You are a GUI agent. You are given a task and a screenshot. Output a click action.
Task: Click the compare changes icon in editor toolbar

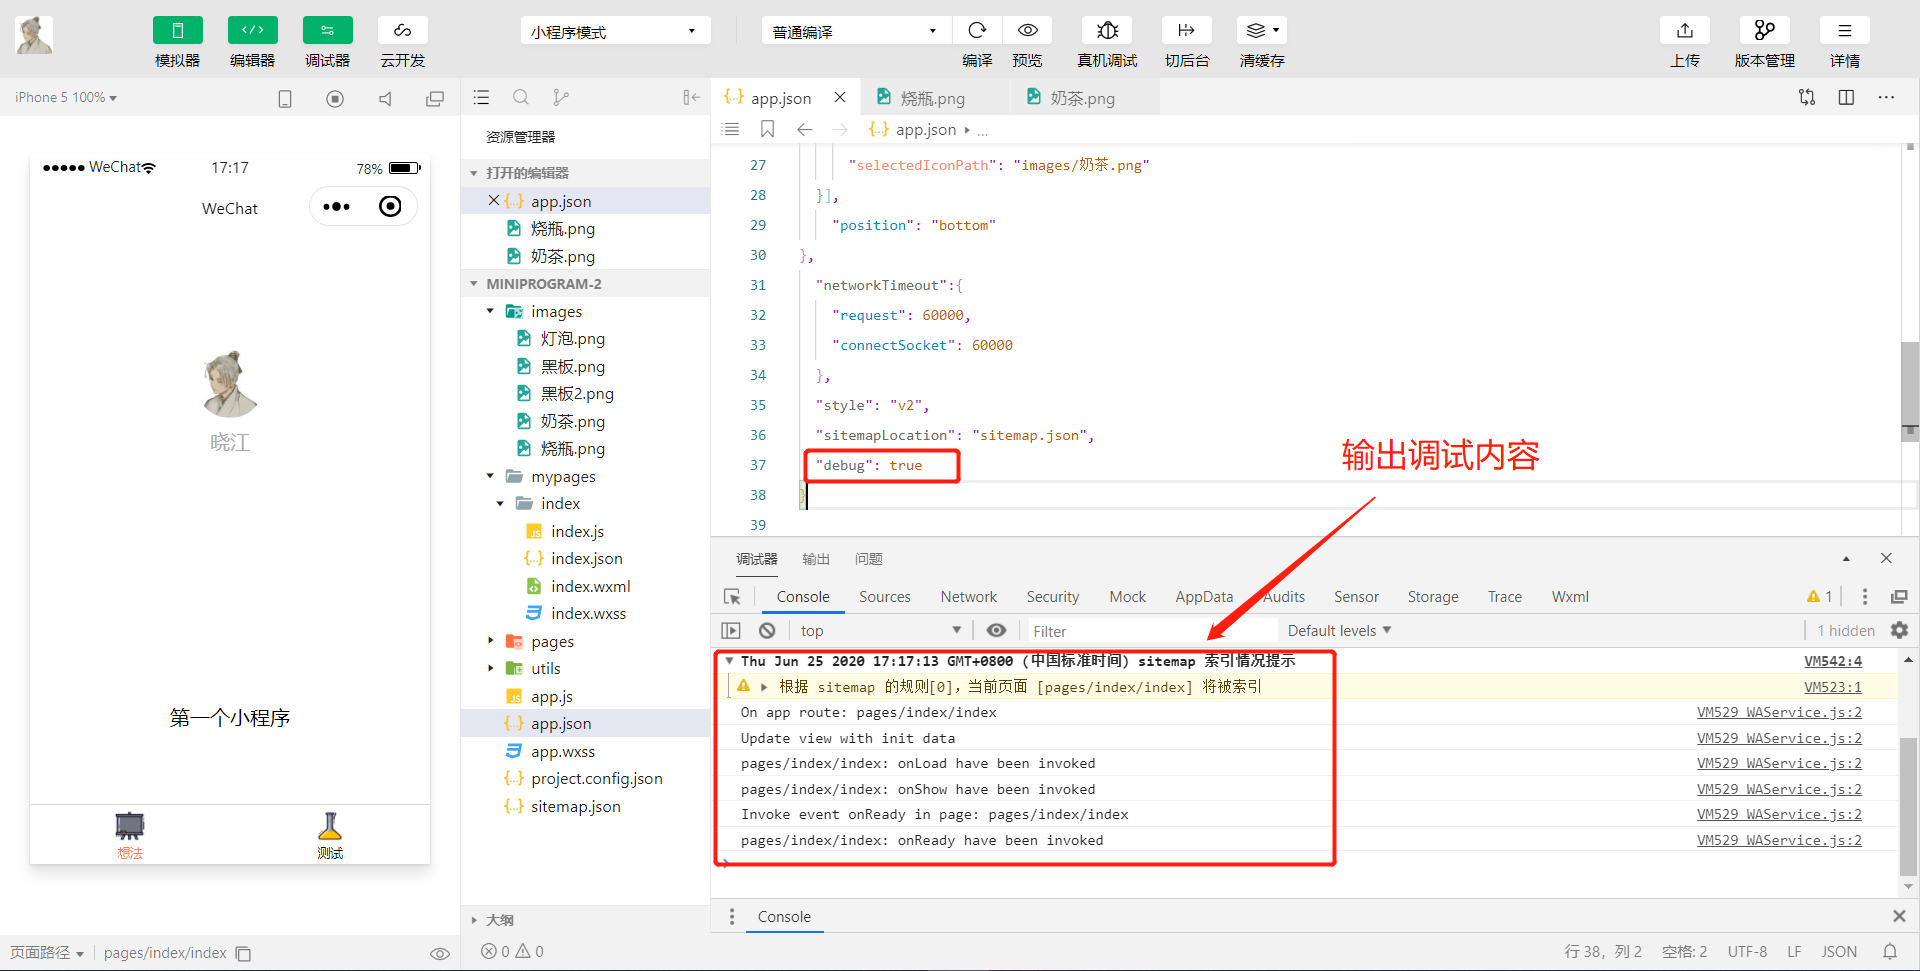pos(1807,97)
